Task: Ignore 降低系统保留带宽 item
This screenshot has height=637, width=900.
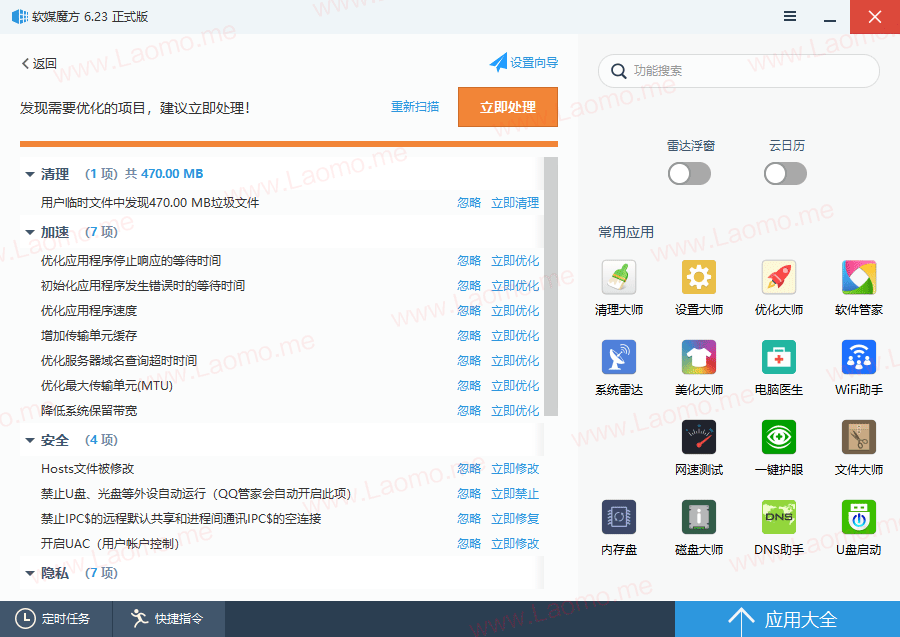Action: pos(469,411)
